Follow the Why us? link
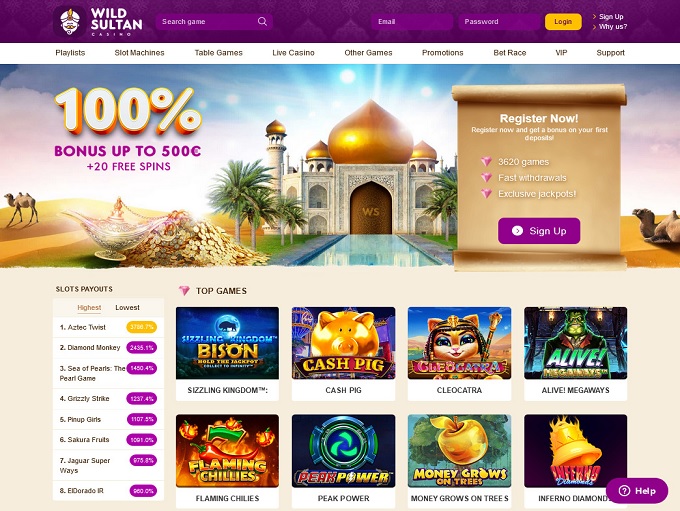680x511 pixels. click(x=613, y=26)
